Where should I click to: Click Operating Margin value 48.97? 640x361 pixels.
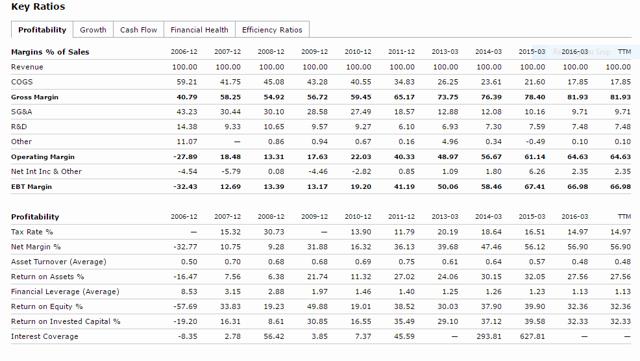pyautogui.click(x=447, y=157)
